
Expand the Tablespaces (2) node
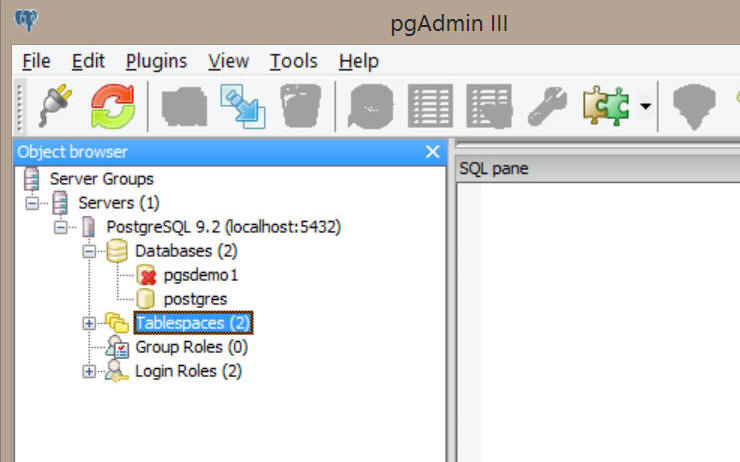89,323
